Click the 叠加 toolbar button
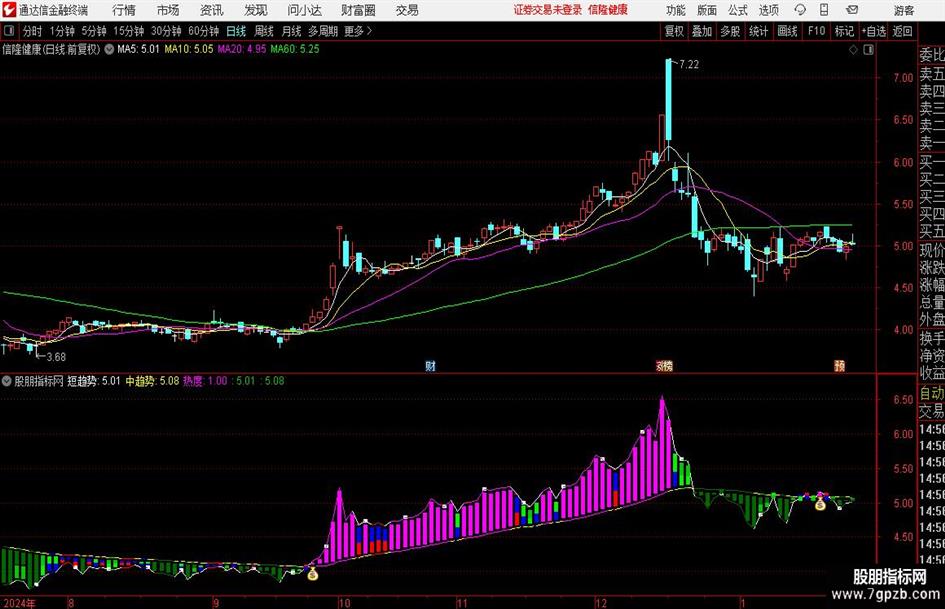 pyautogui.click(x=702, y=31)
